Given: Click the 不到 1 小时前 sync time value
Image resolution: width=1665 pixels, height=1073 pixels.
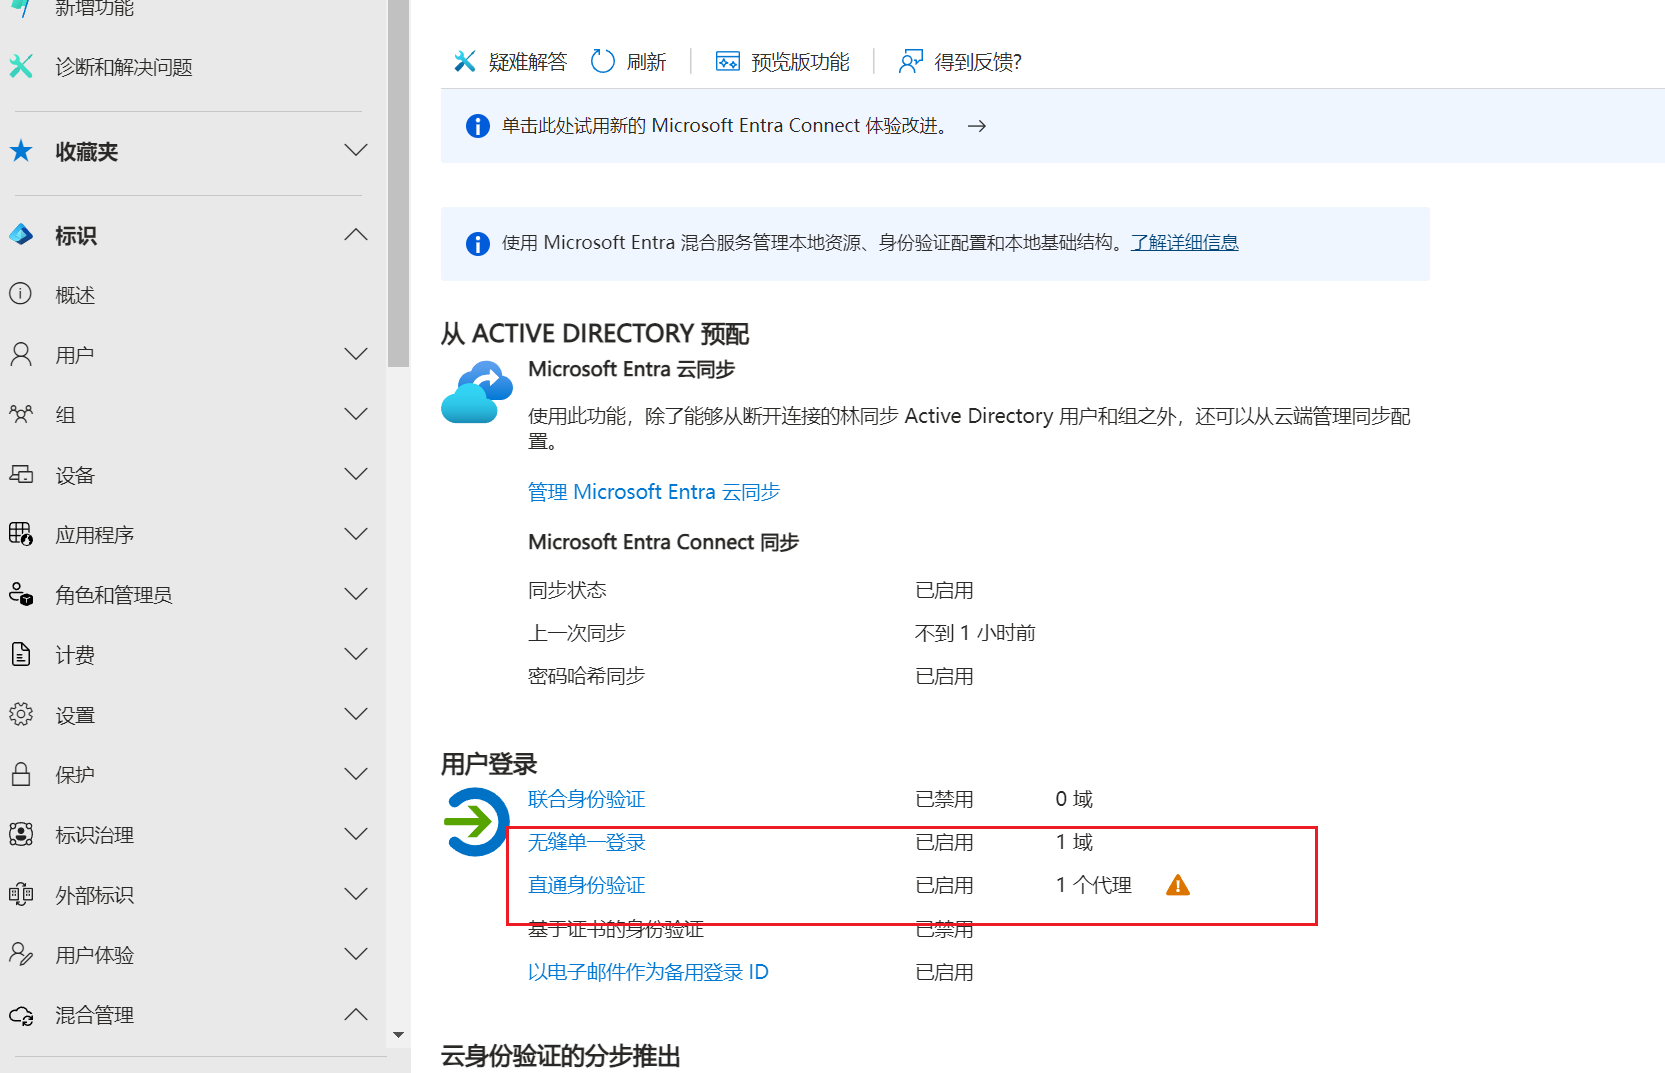Looking at the screenshot, I should click(975, 633).
